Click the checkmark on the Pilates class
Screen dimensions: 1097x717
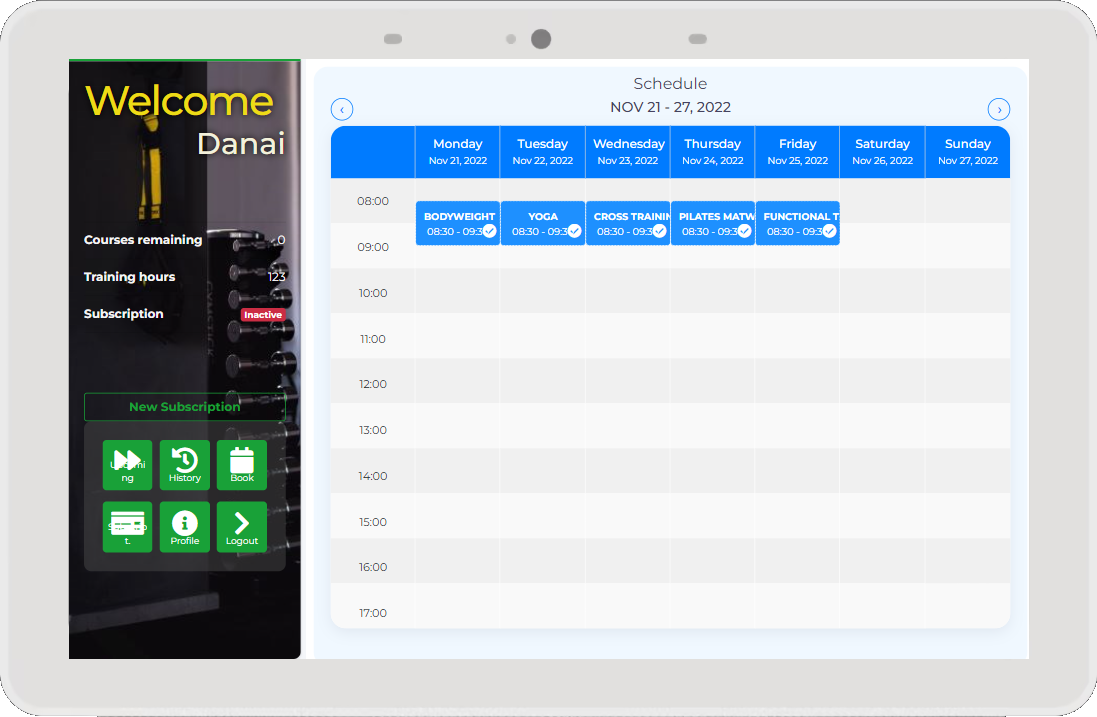point(744,231)
